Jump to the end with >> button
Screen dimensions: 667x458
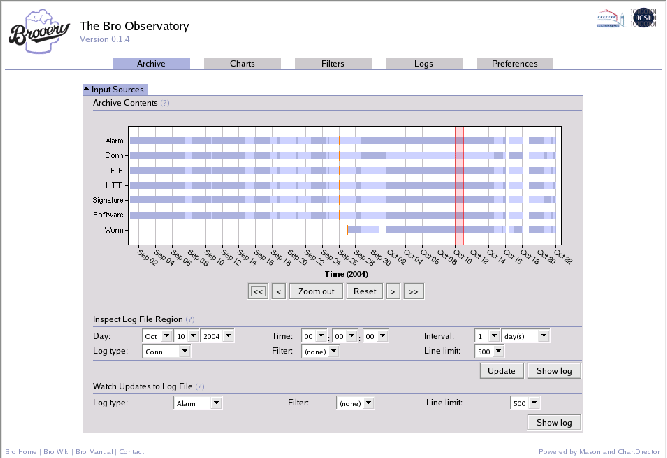click(x=413, y=291)
